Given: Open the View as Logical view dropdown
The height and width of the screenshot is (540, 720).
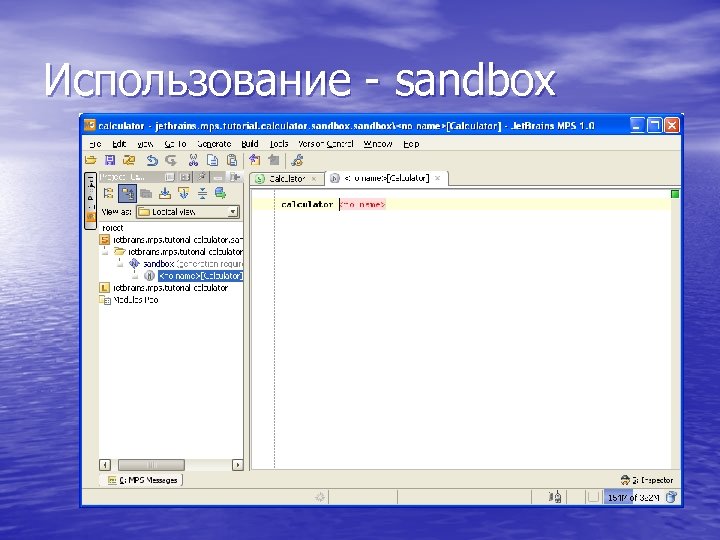Looking at the screenshot, I should point(188,212).
